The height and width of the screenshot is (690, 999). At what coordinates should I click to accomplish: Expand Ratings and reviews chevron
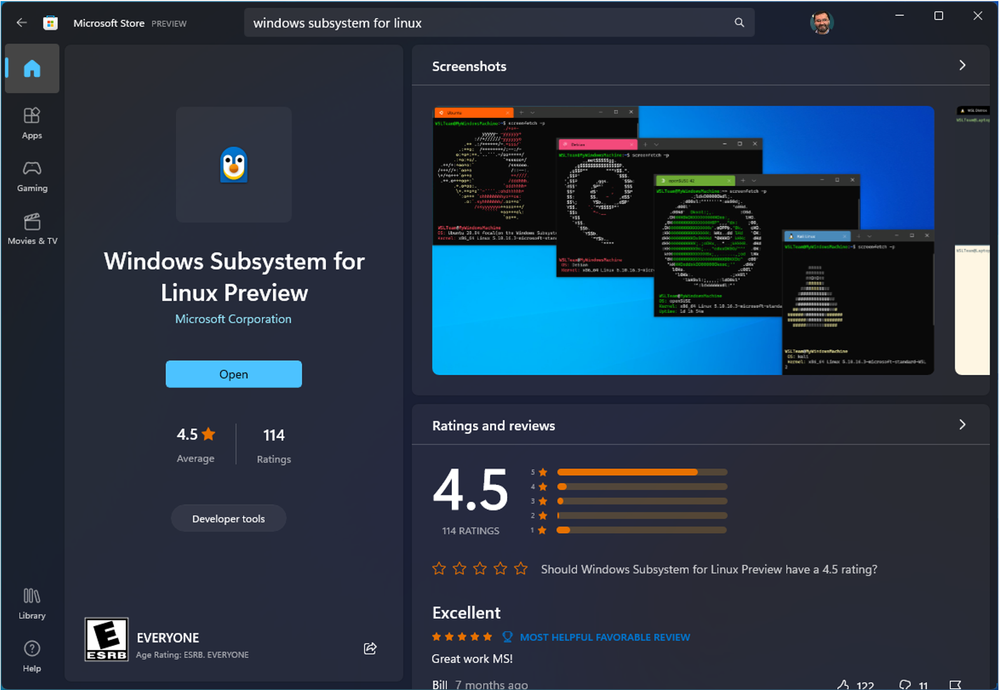click(x=962, y=424)
